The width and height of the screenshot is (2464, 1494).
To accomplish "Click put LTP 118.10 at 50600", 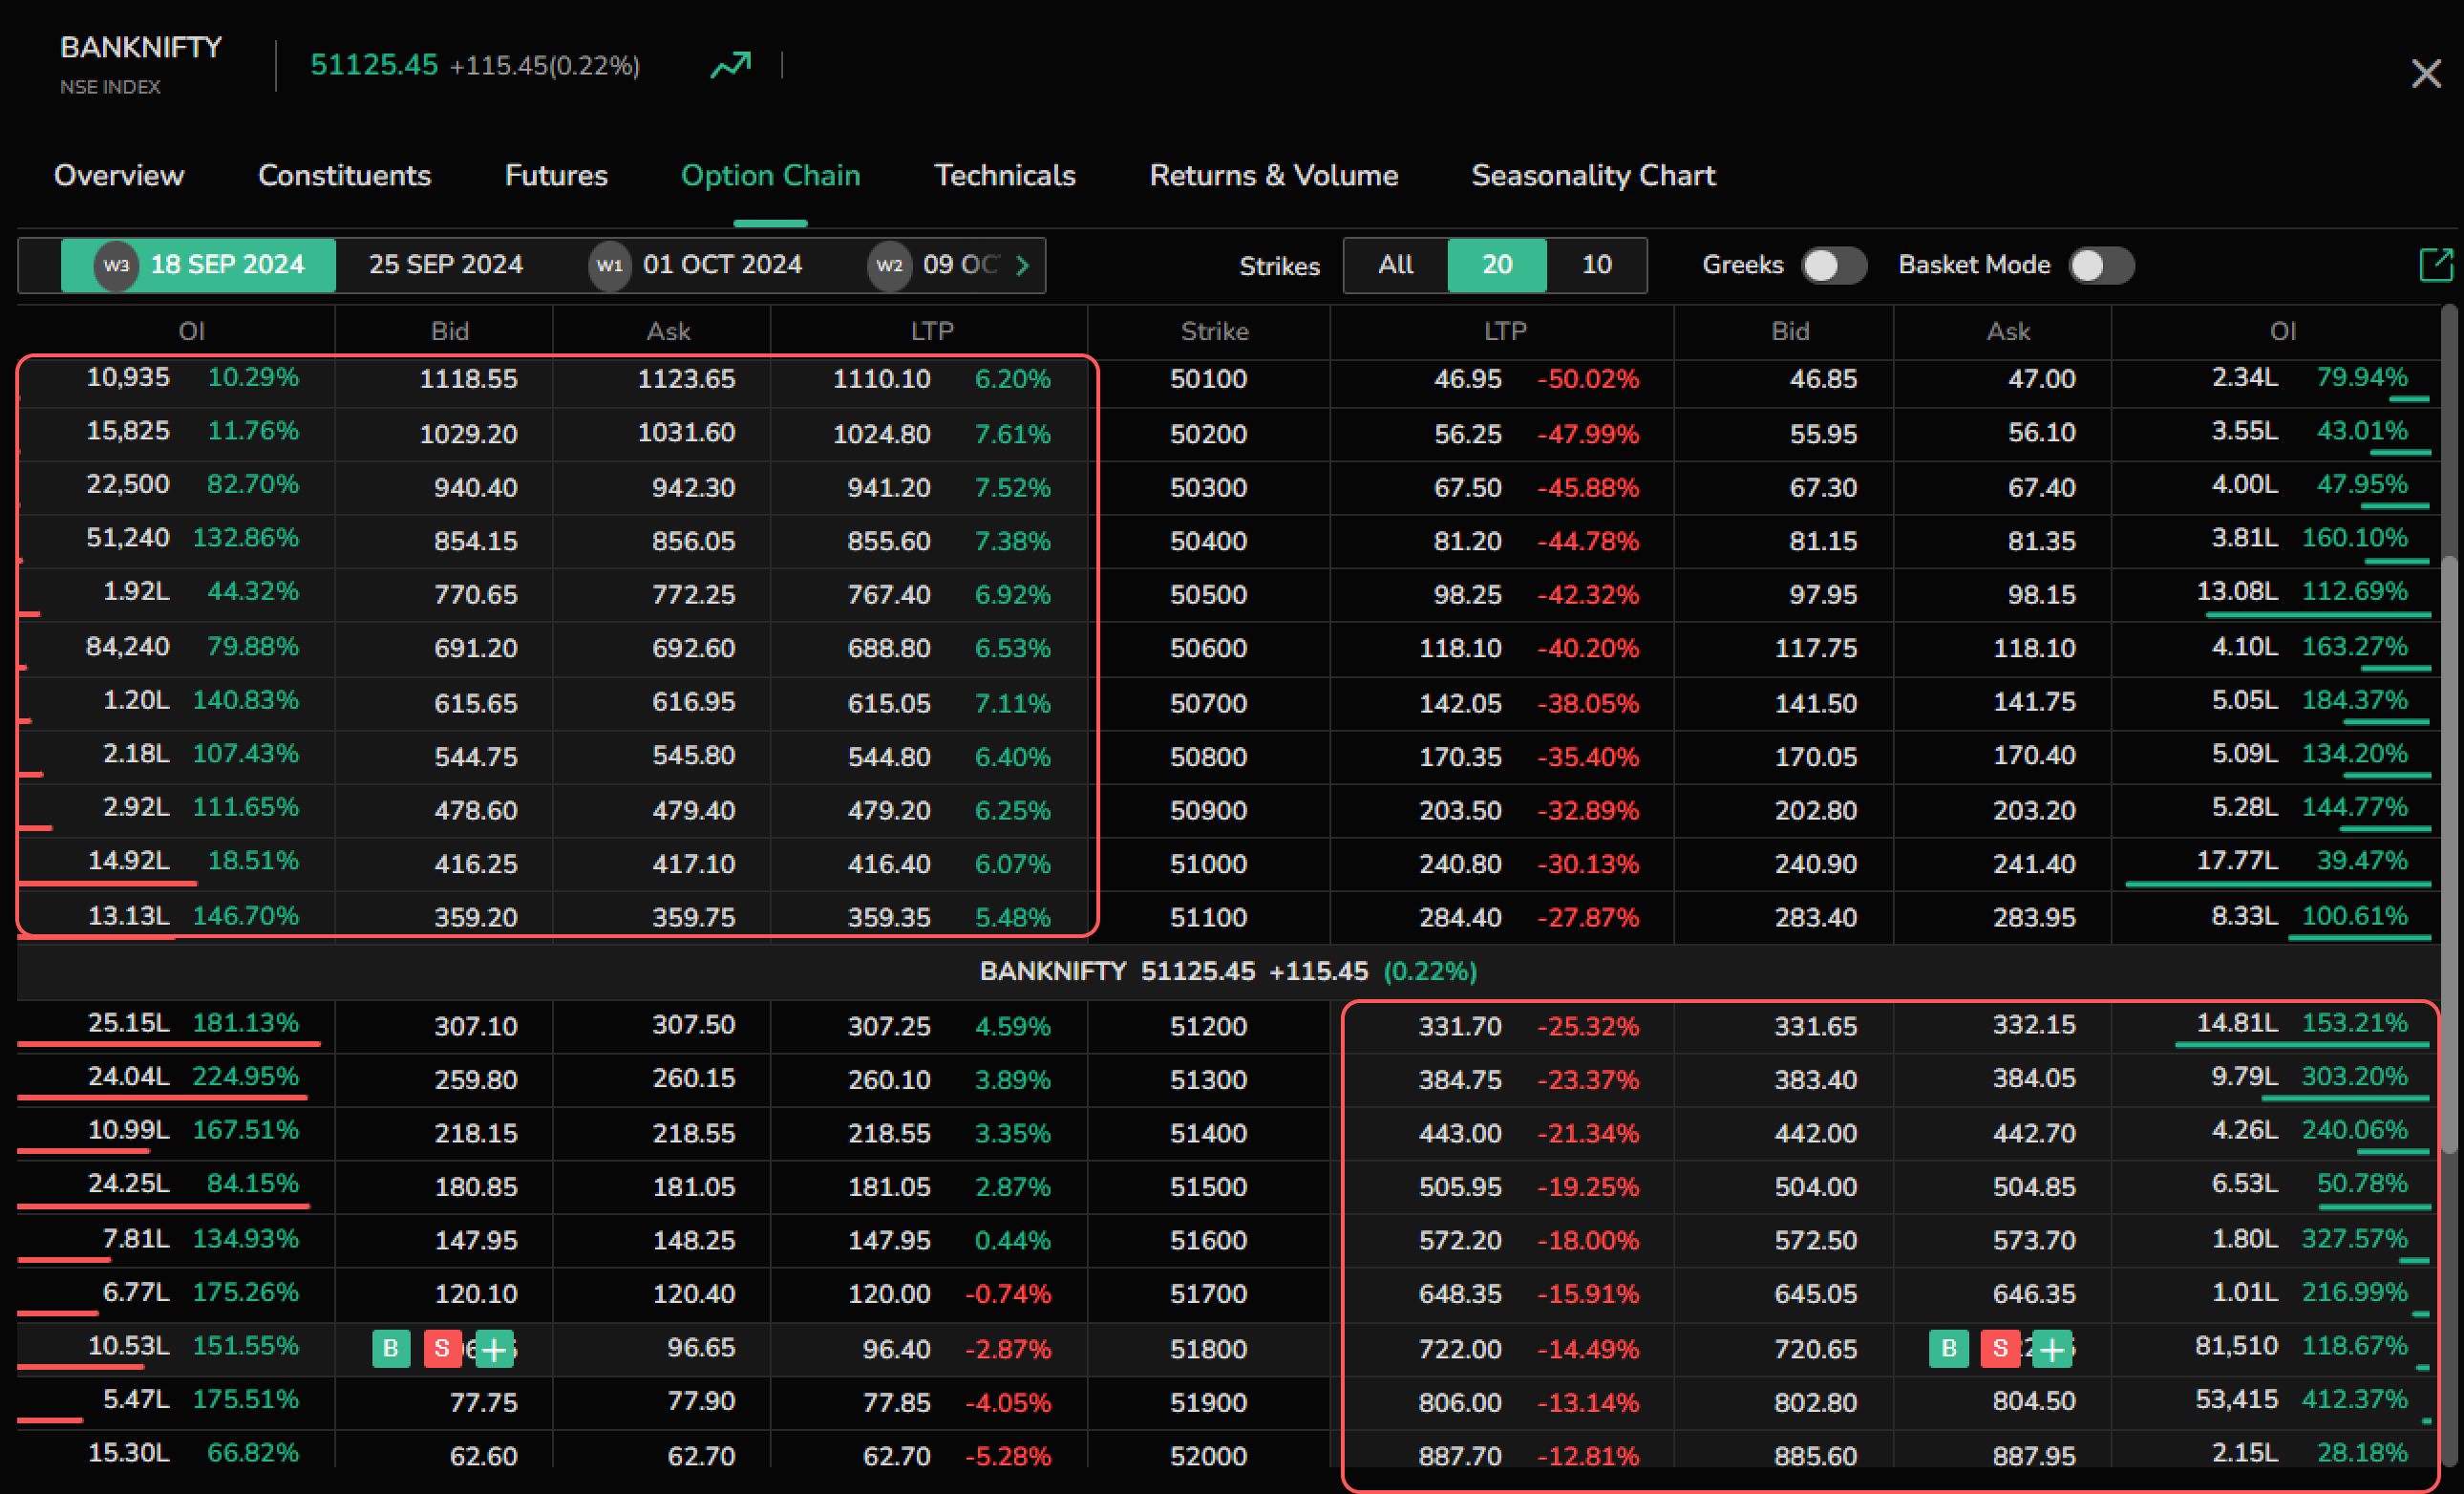I will pos(1460,648).
